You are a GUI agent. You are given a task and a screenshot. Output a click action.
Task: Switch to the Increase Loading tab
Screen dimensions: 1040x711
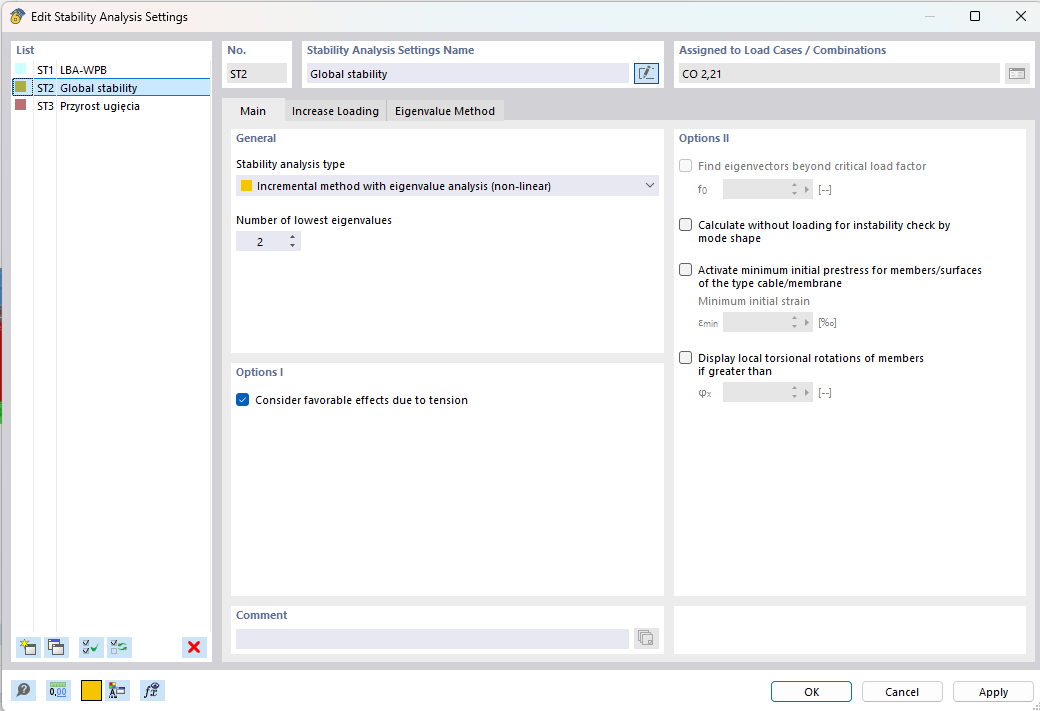click(x=335, y=111)
